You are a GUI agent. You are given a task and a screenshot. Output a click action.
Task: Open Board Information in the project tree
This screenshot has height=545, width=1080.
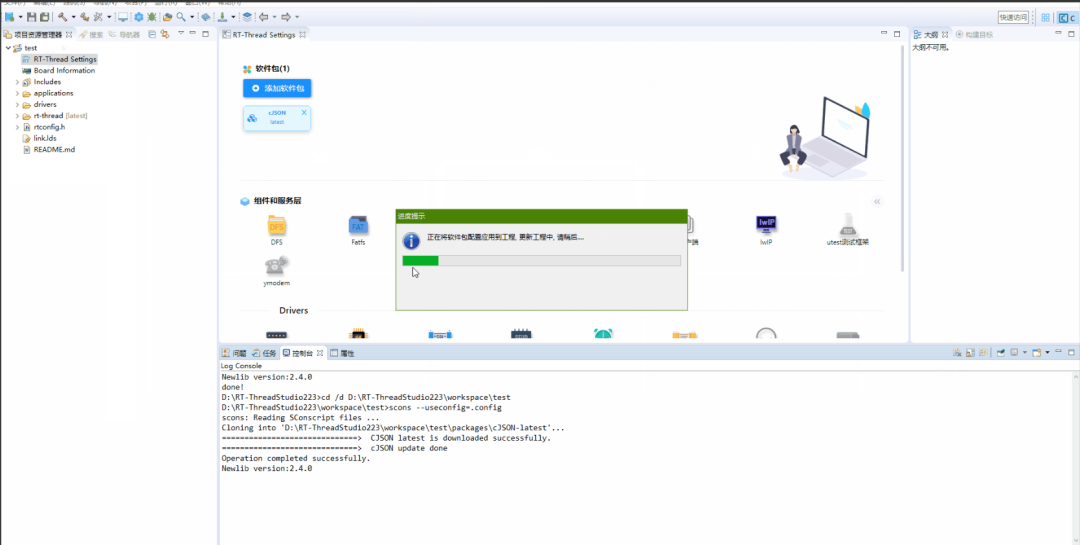pyautogui.click(x=64, y=71)
